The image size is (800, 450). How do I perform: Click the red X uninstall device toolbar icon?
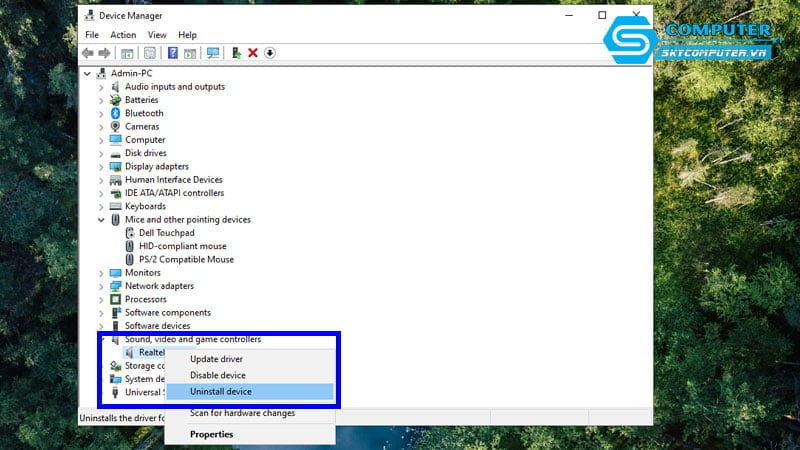pos(253,53)
